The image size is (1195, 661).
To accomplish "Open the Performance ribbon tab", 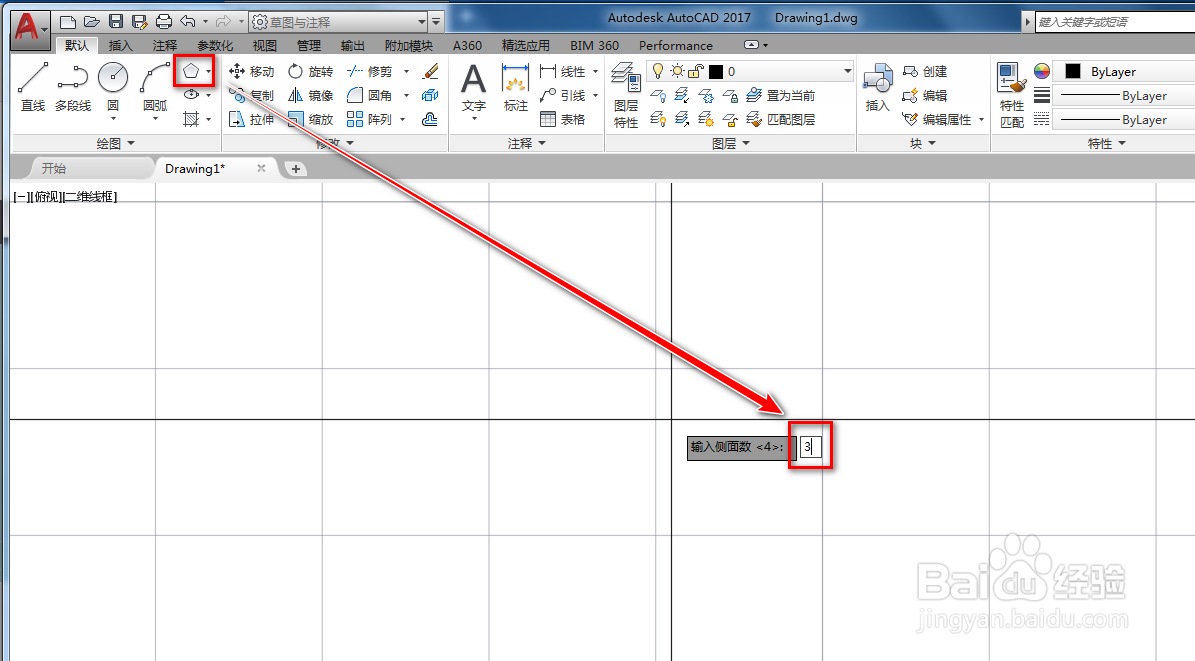I will point(676,46).
